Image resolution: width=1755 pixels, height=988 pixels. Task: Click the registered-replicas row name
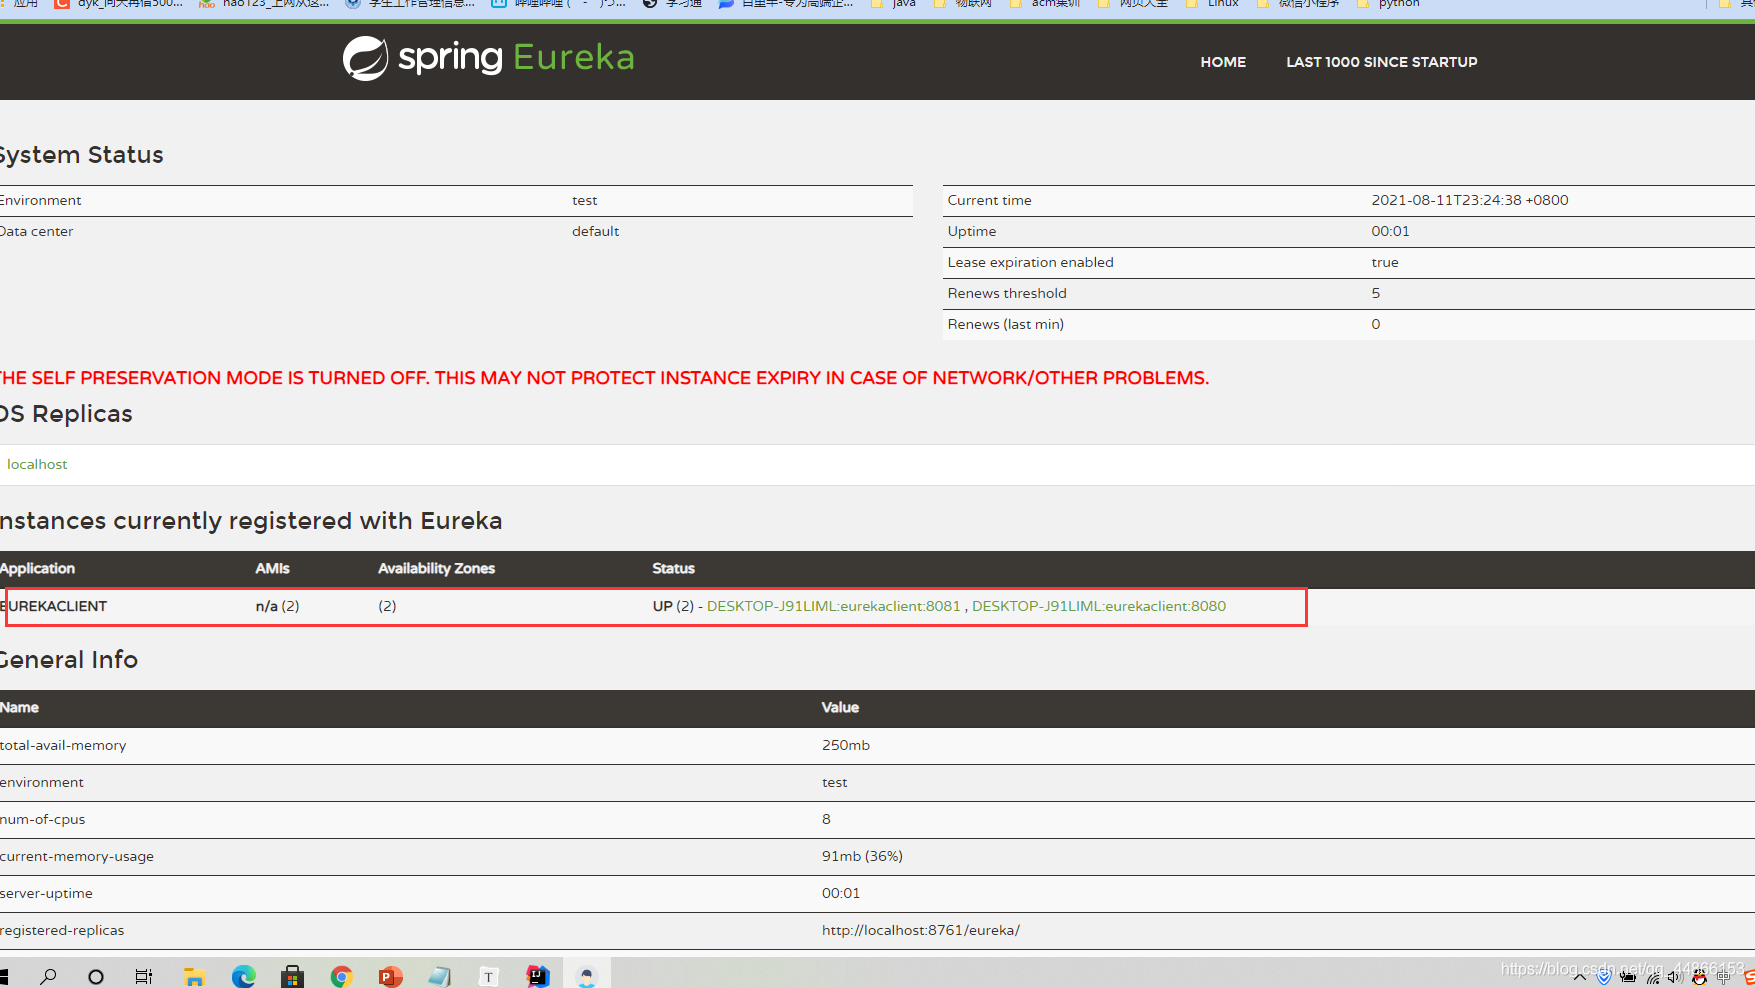(x=62, y=930)
